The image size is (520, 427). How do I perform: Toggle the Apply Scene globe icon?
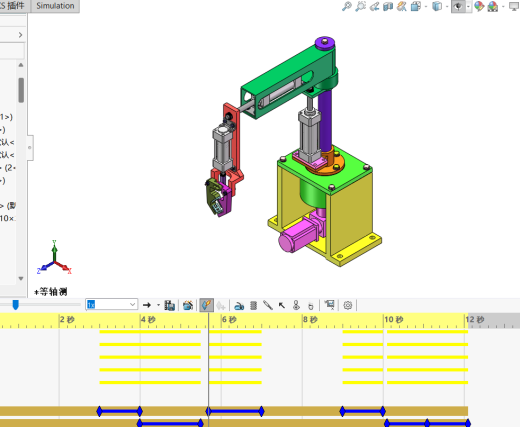click(x=479, y=6)
